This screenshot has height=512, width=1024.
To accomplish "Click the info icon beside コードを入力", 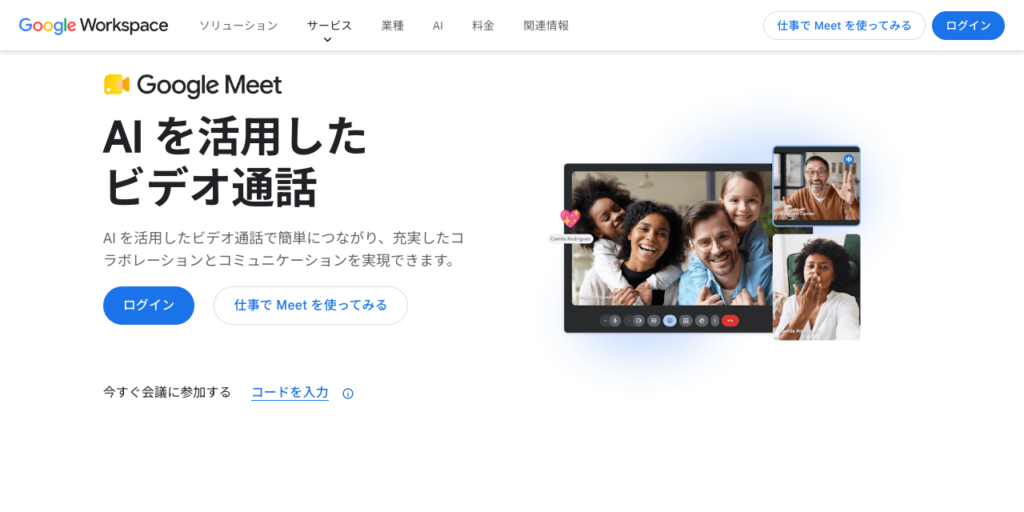I will [x=348, y=393].
